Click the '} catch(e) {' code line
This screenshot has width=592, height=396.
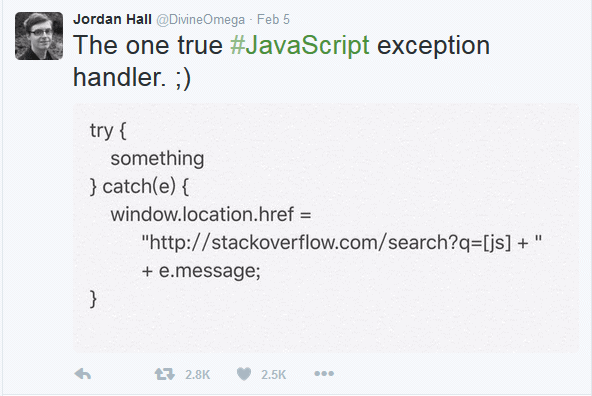click(139, 187)
